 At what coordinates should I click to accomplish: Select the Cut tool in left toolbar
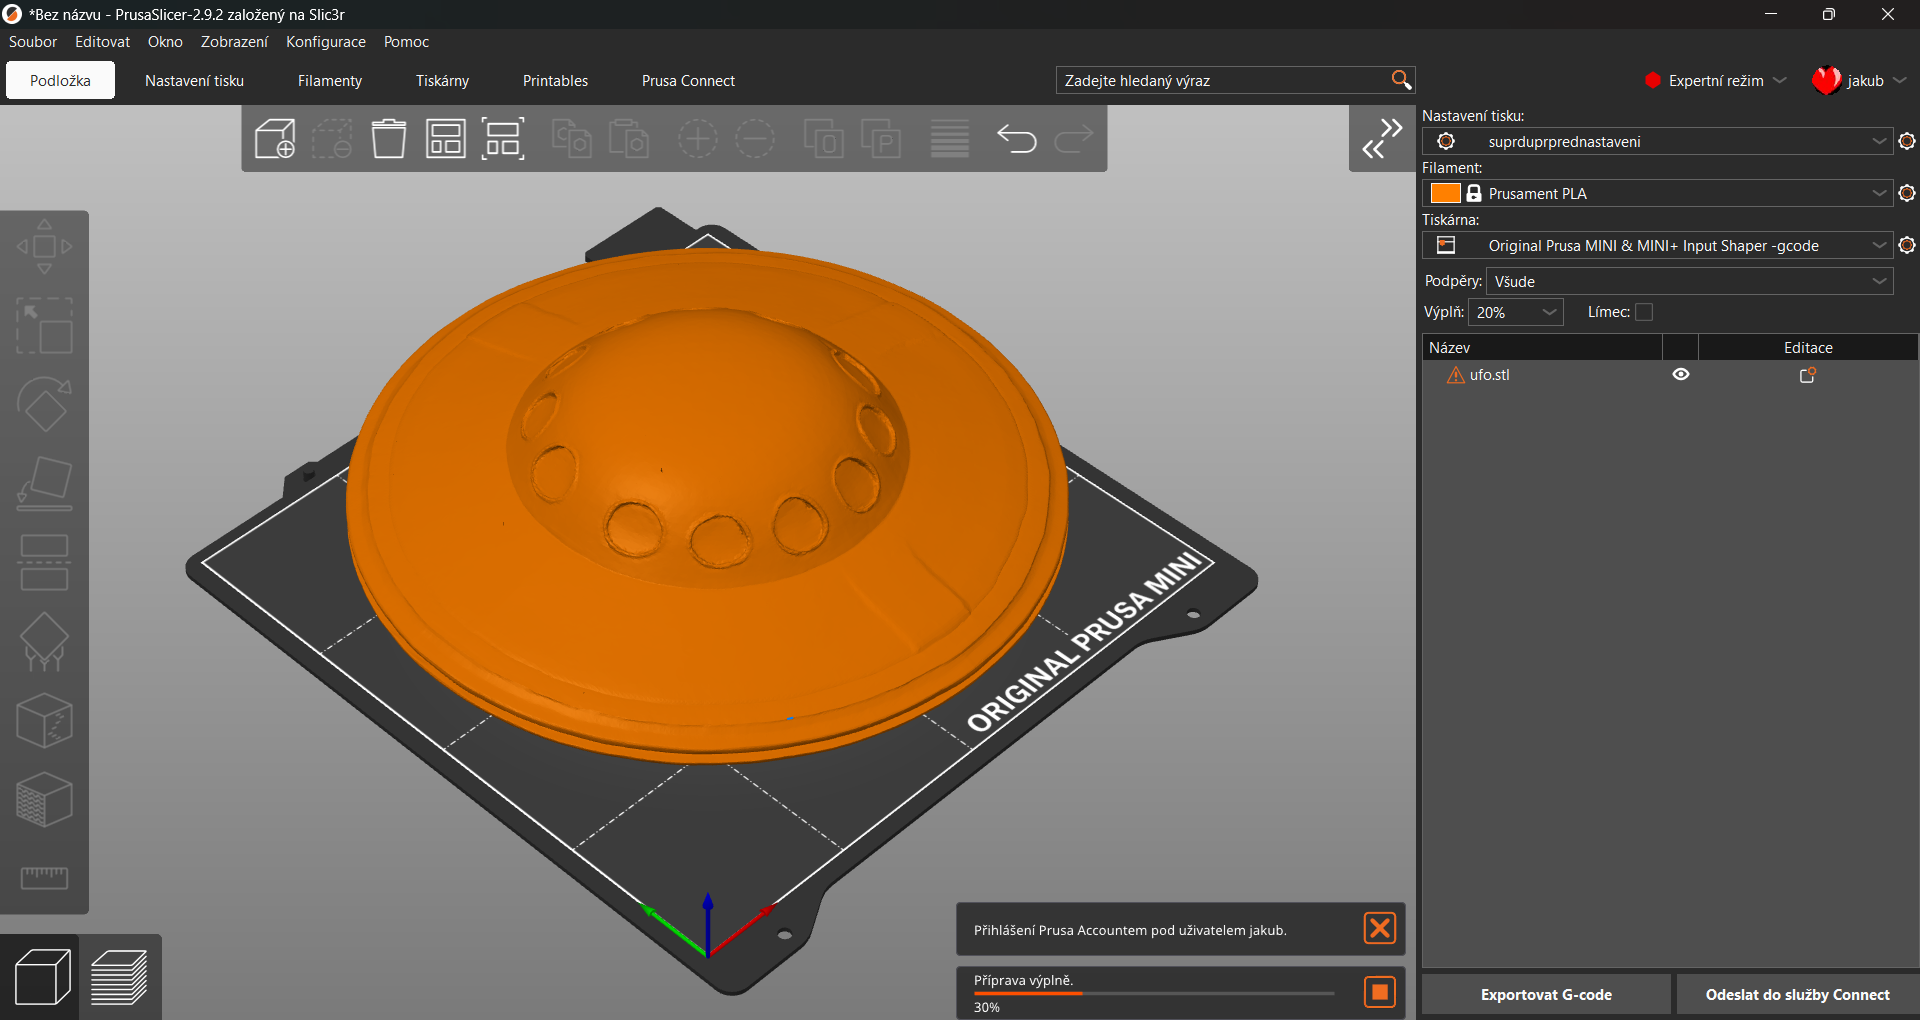(44, 563)
